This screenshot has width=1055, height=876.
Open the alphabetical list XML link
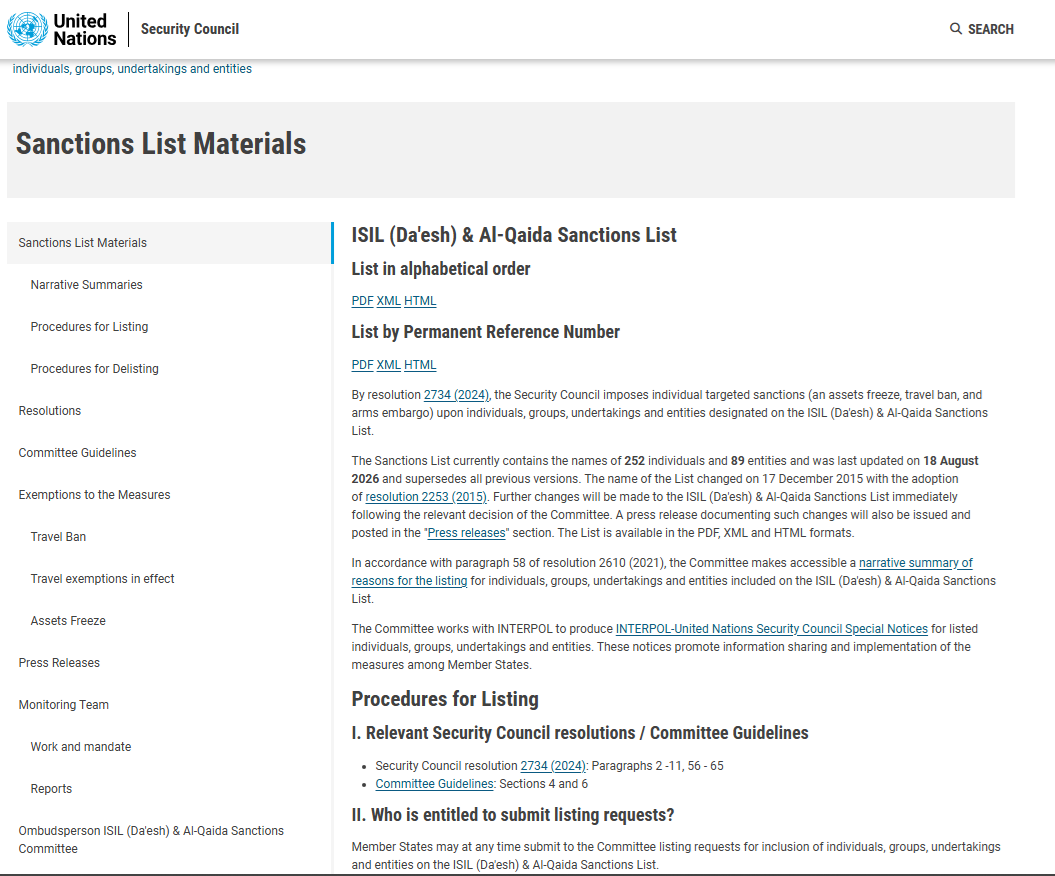click(388, 301)
